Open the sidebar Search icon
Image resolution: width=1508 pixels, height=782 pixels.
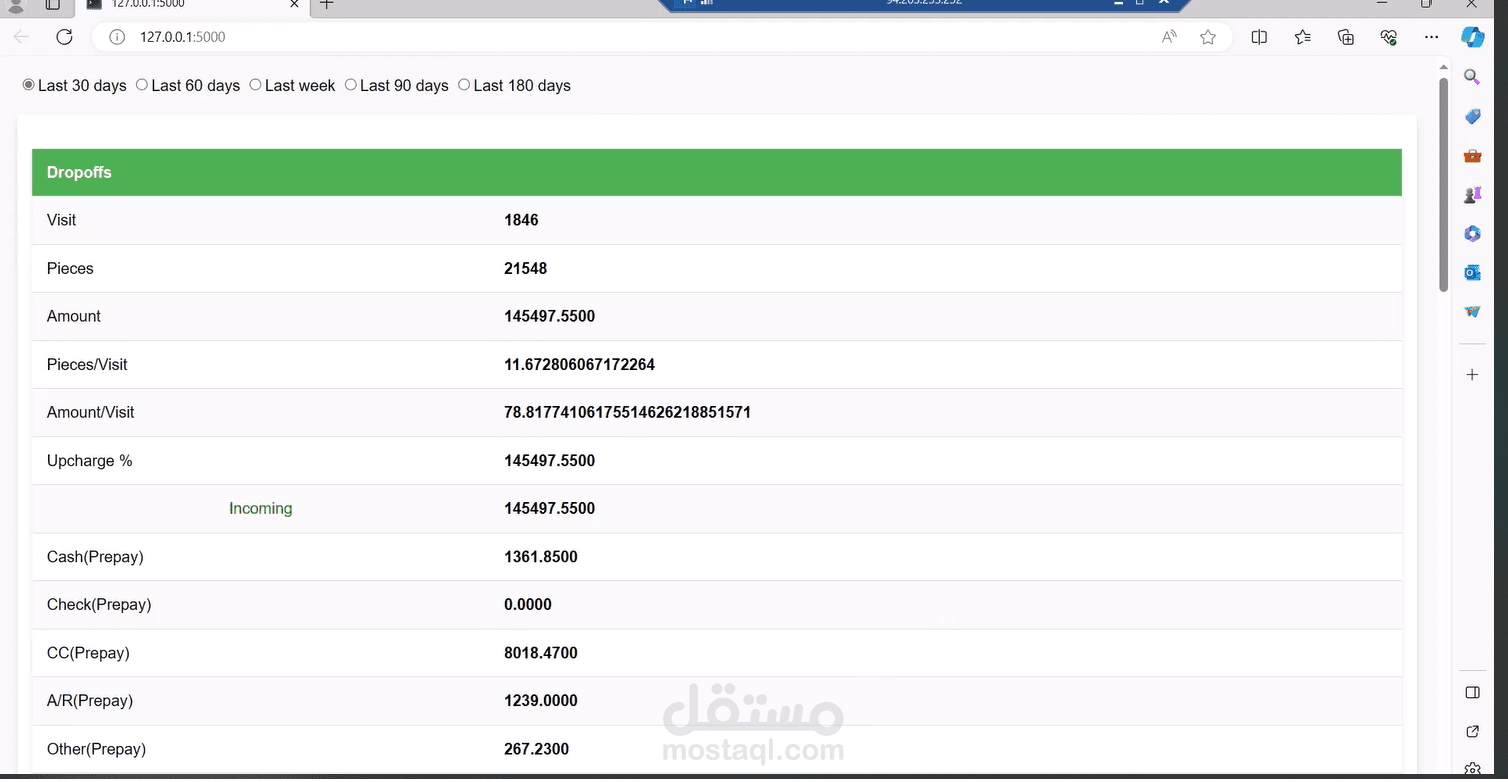click(x=1472, y=77)
